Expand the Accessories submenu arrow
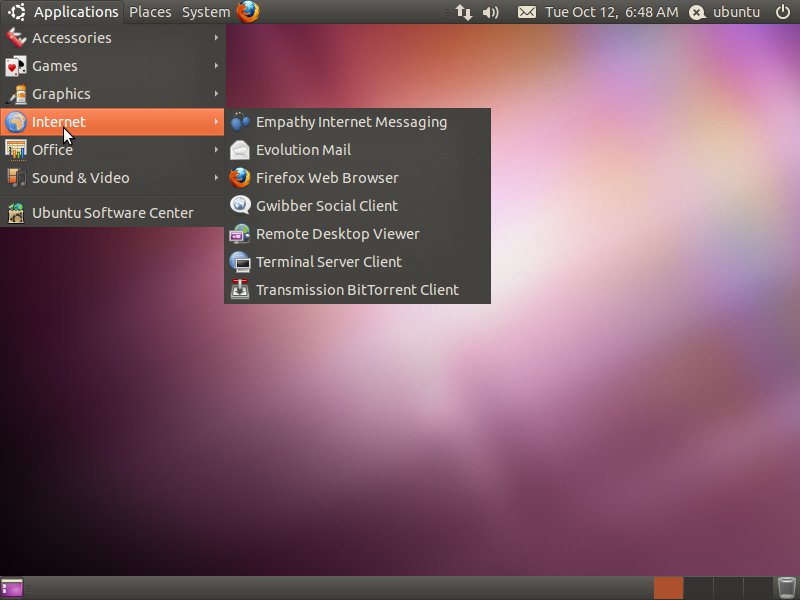The image size is (800, 600). click(x=216, y=38)
